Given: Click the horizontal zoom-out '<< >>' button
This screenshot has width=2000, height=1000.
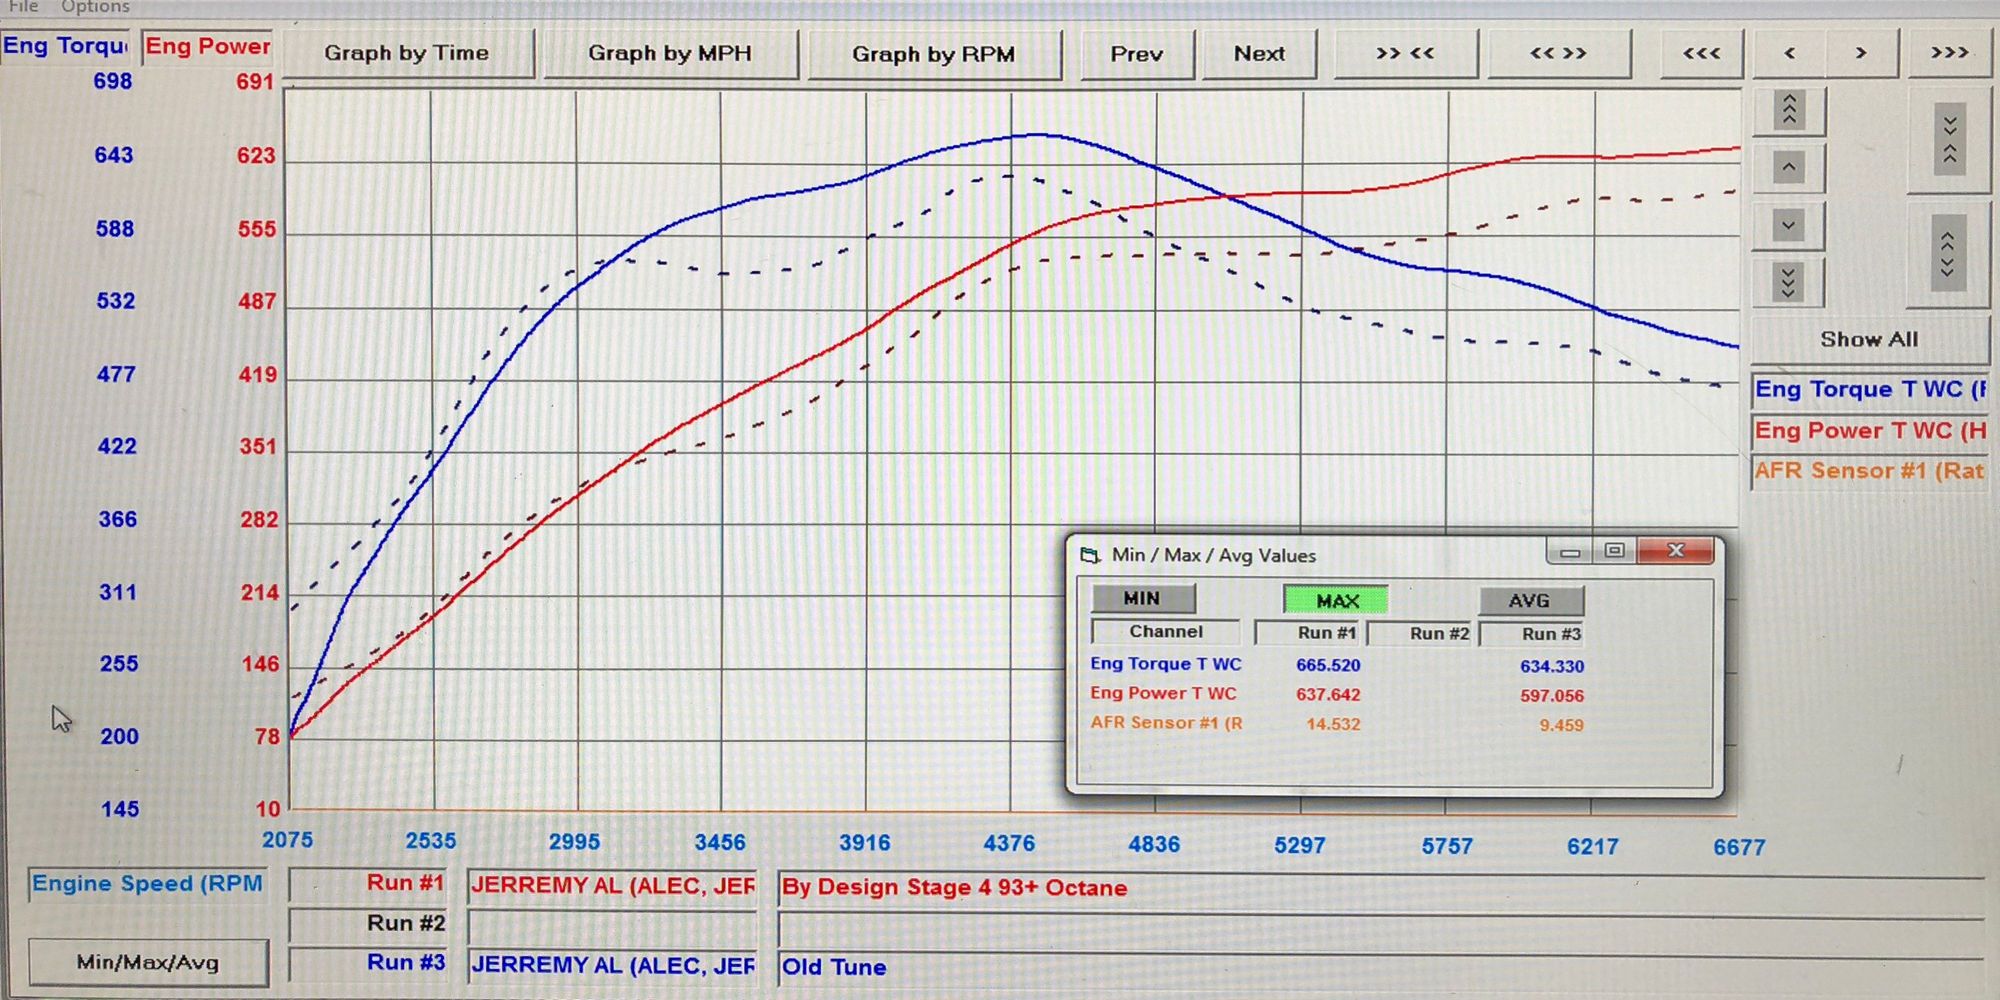Looking at the screenshot, I should pos(1558,54).
